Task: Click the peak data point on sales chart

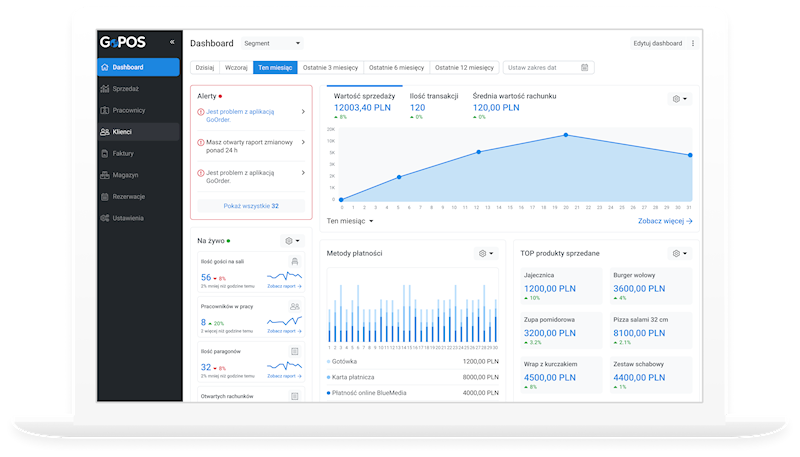Action: point(566,135)
